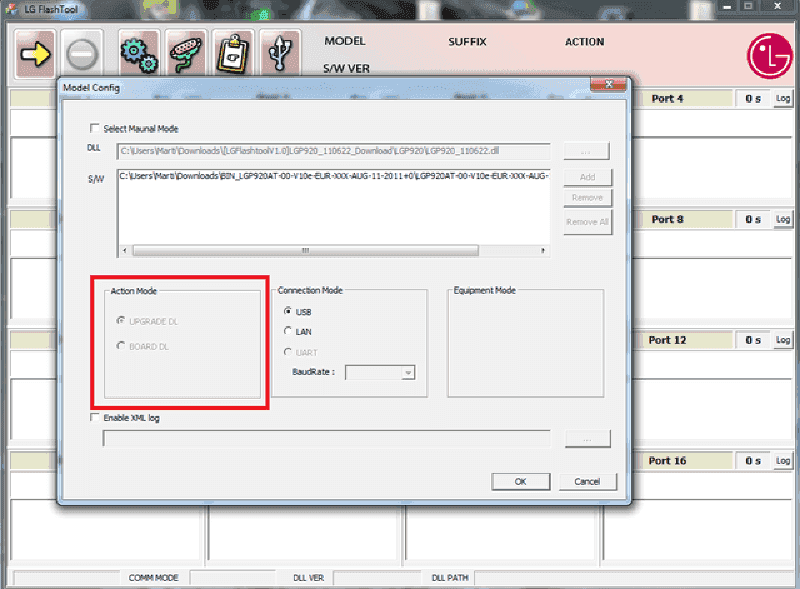
Task: Click the DLL PATH status label
Action: point(450,578)
